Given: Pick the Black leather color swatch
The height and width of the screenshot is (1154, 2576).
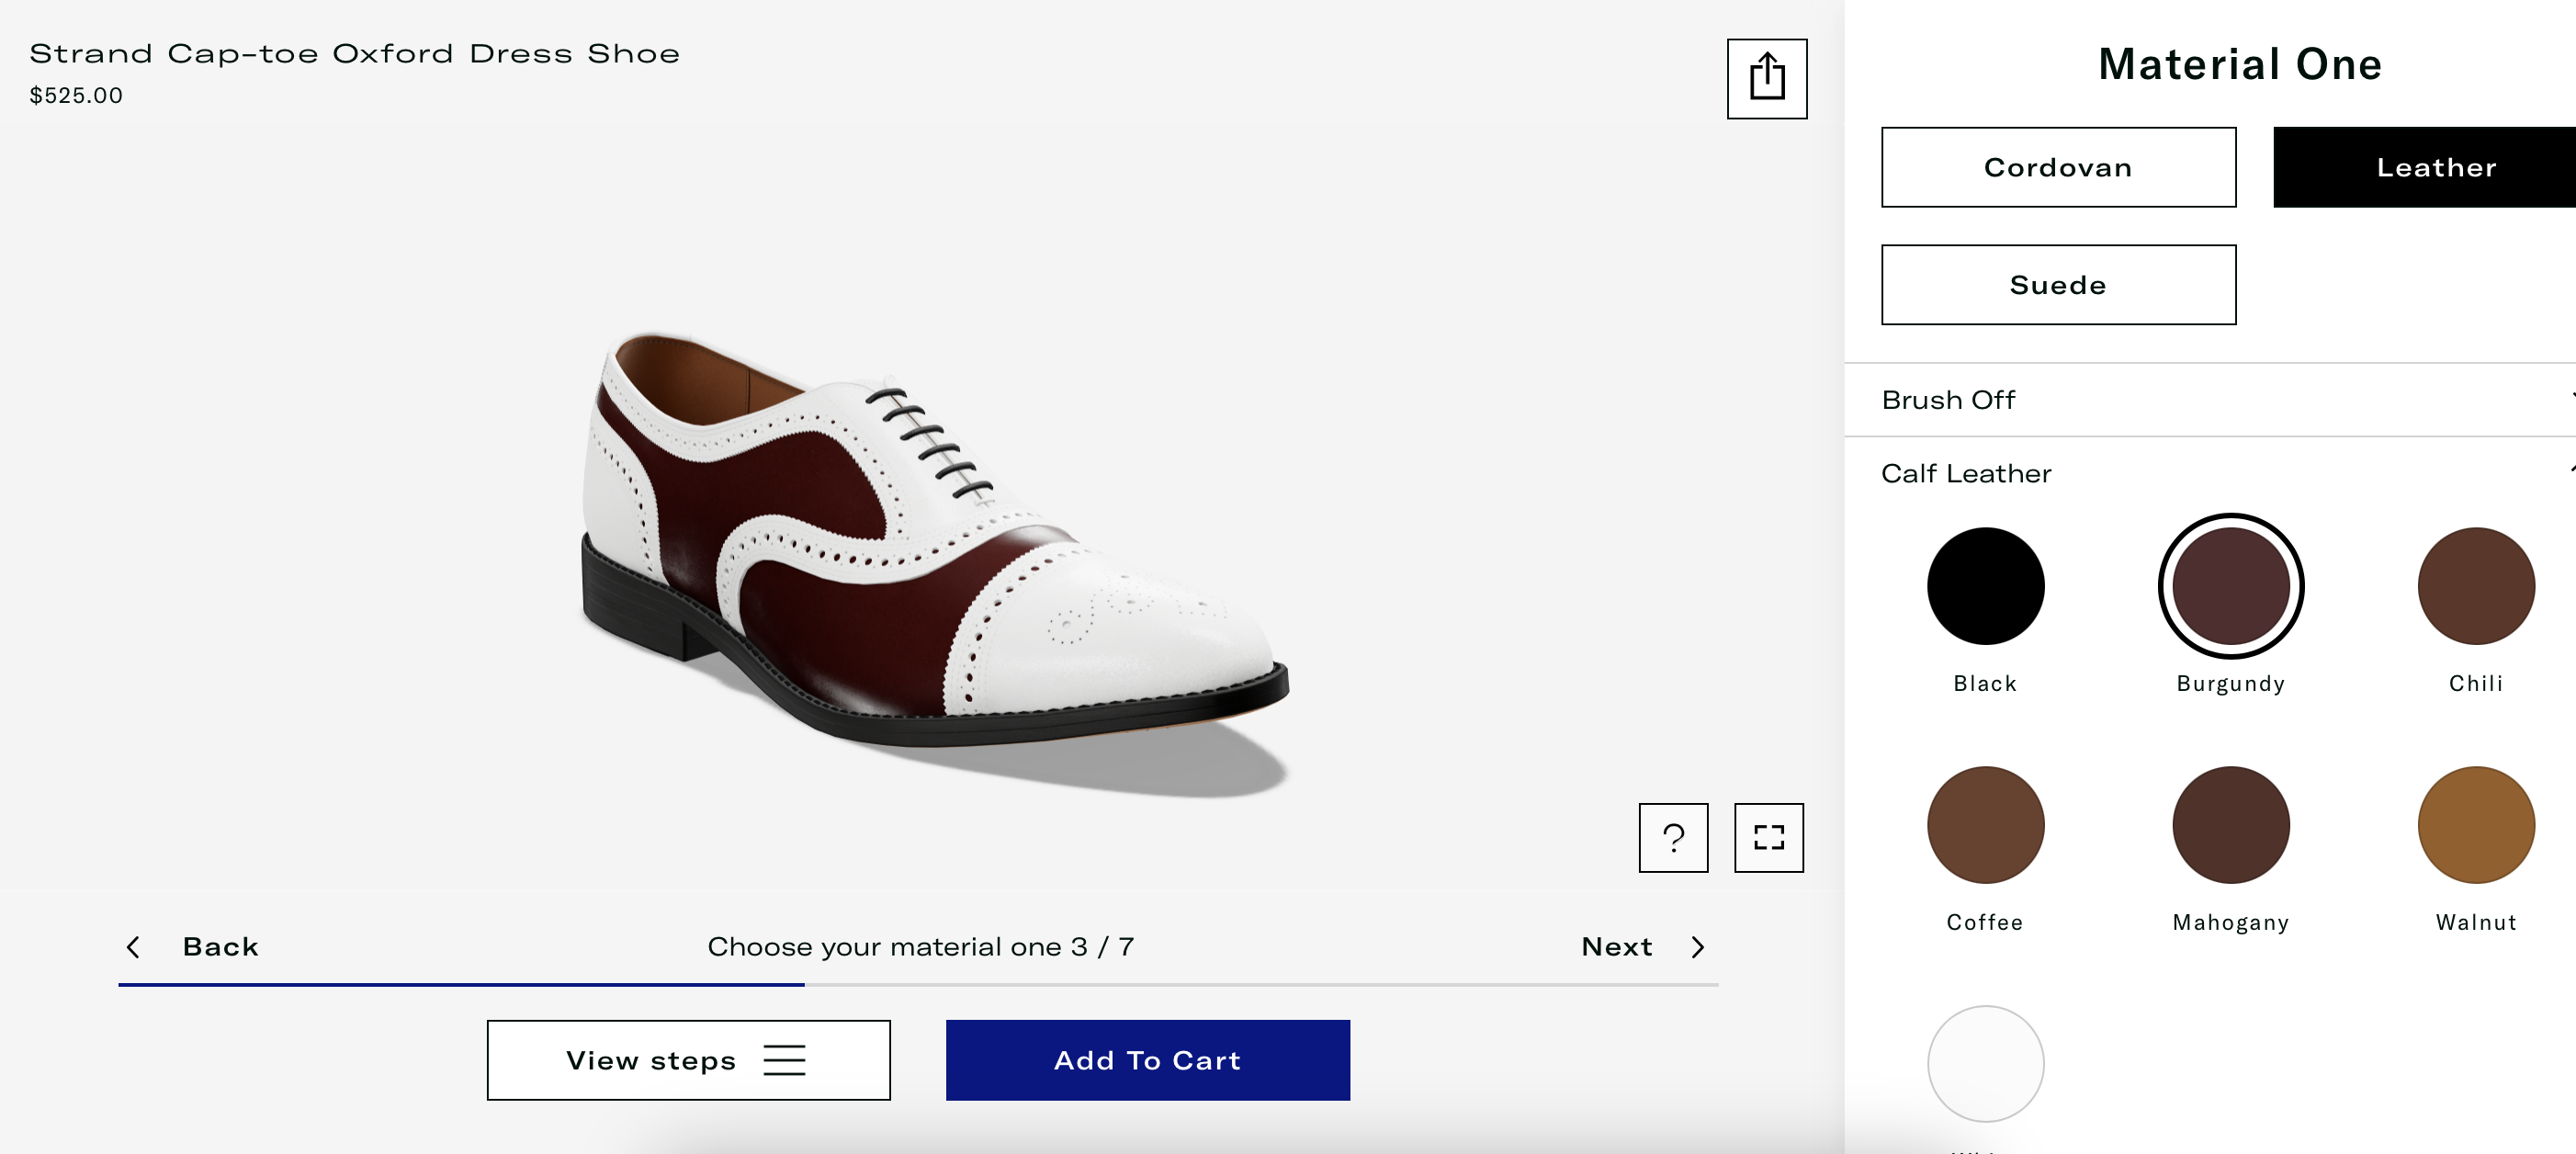Looking at the screenshot, I should point(1984,586).
